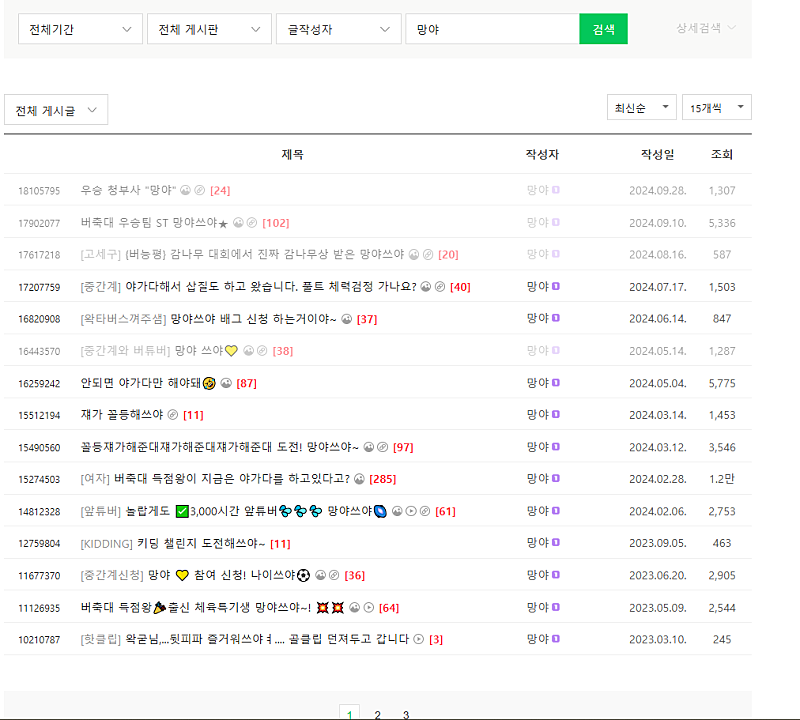Click the link icon beside 재가 꼴등해쓰야

(172, 415)
